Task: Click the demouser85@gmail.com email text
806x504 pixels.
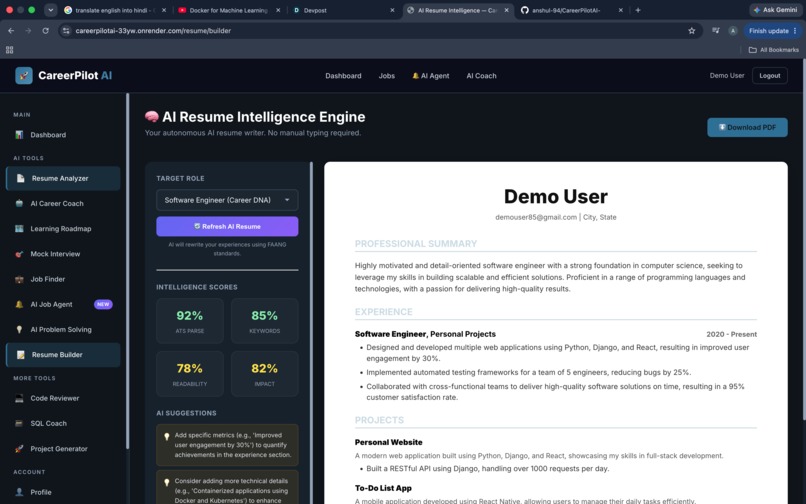Action: tap(536, 217)
